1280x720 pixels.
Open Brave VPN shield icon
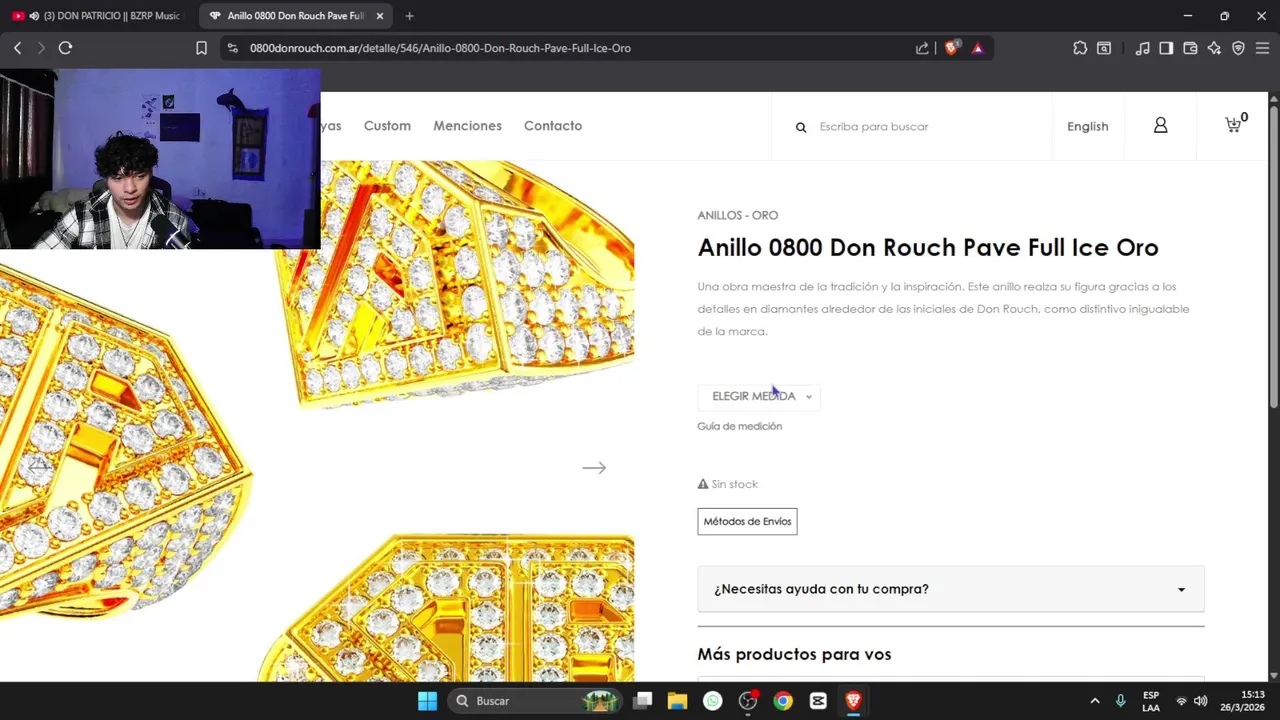tap(1238, 48)
